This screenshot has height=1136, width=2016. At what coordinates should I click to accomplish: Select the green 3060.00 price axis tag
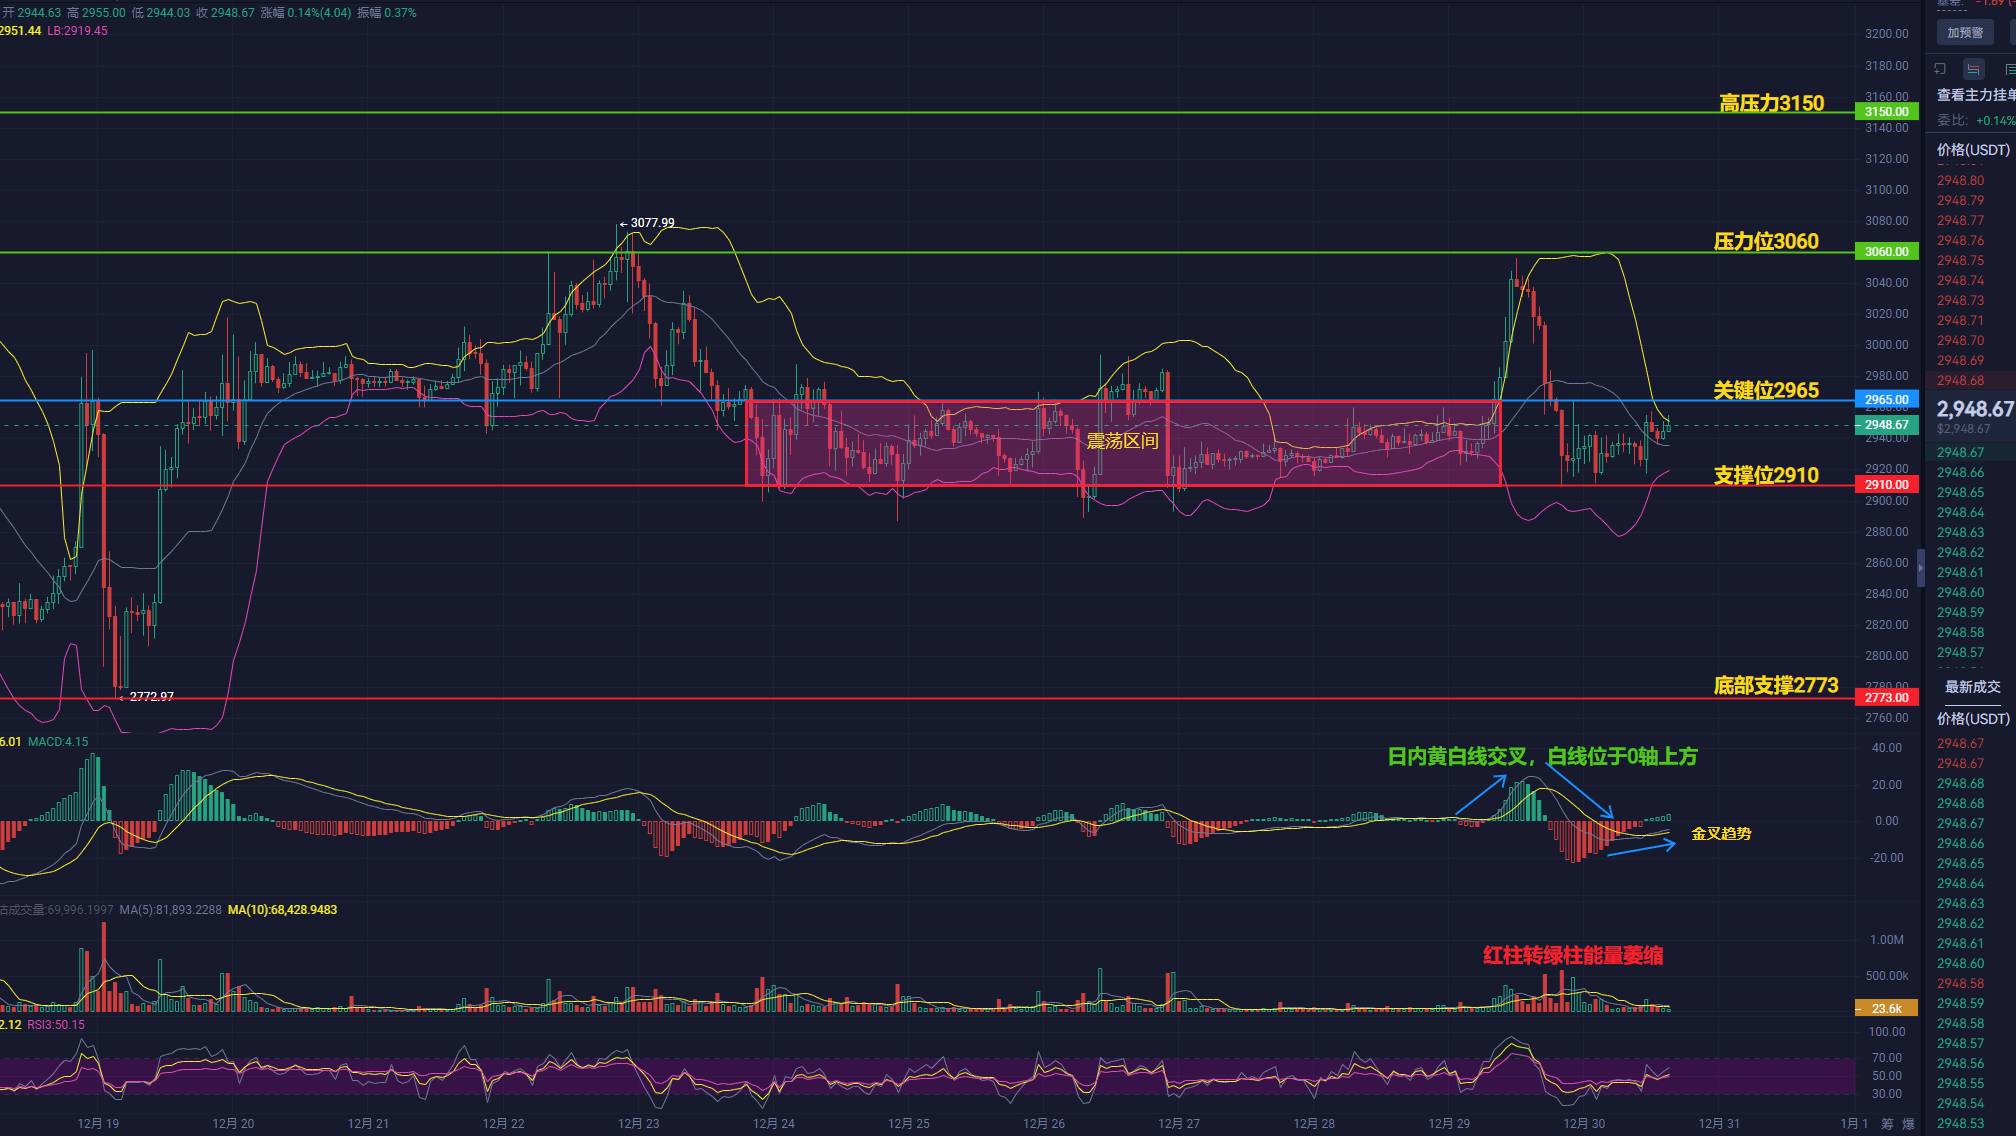(1886, 252)
